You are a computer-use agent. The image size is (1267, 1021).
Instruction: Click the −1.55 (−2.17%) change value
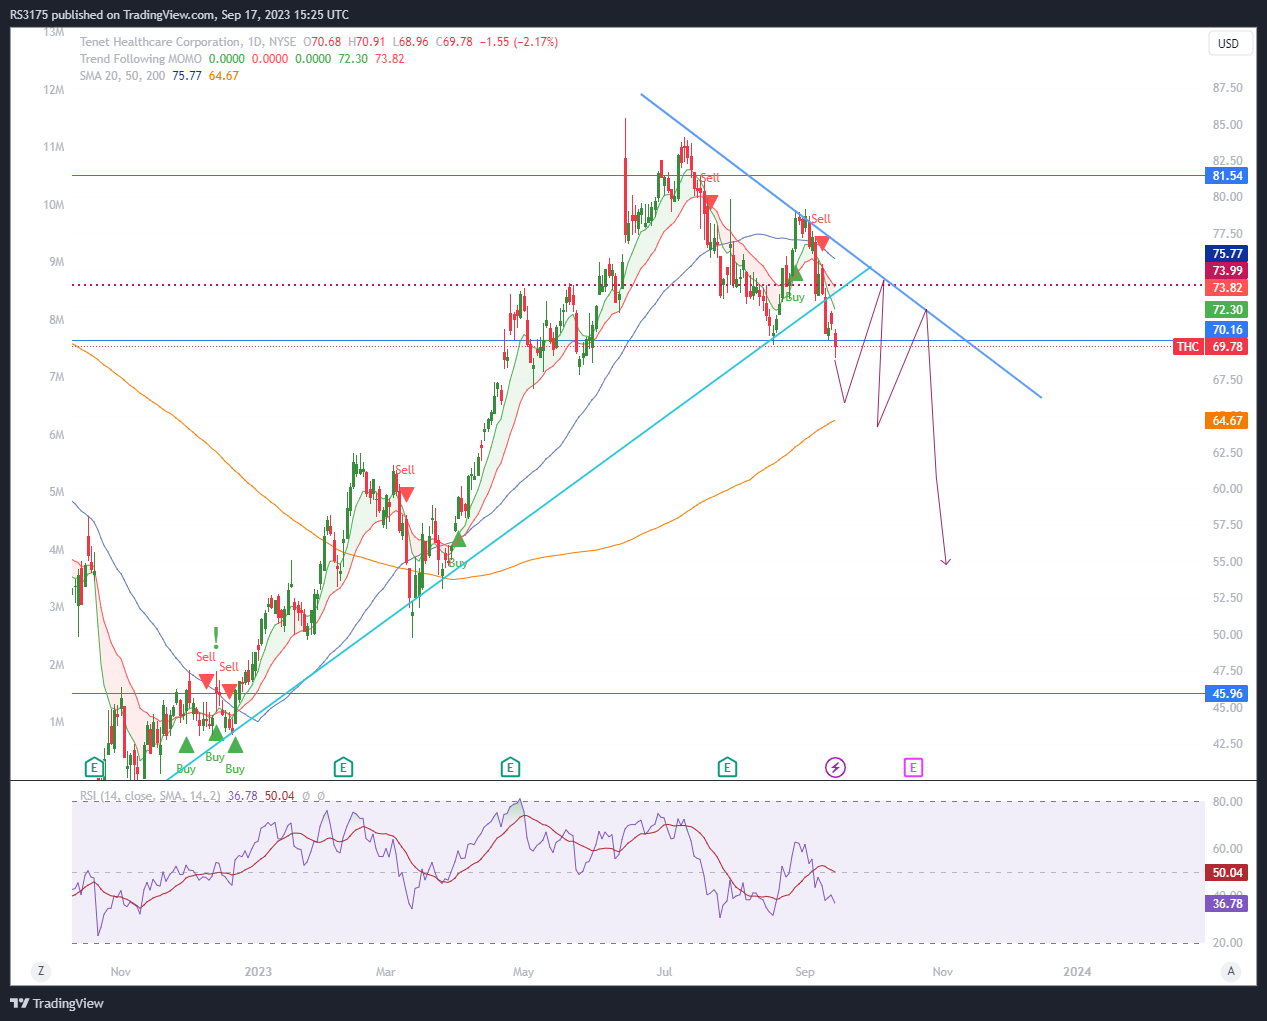(519, 42)
